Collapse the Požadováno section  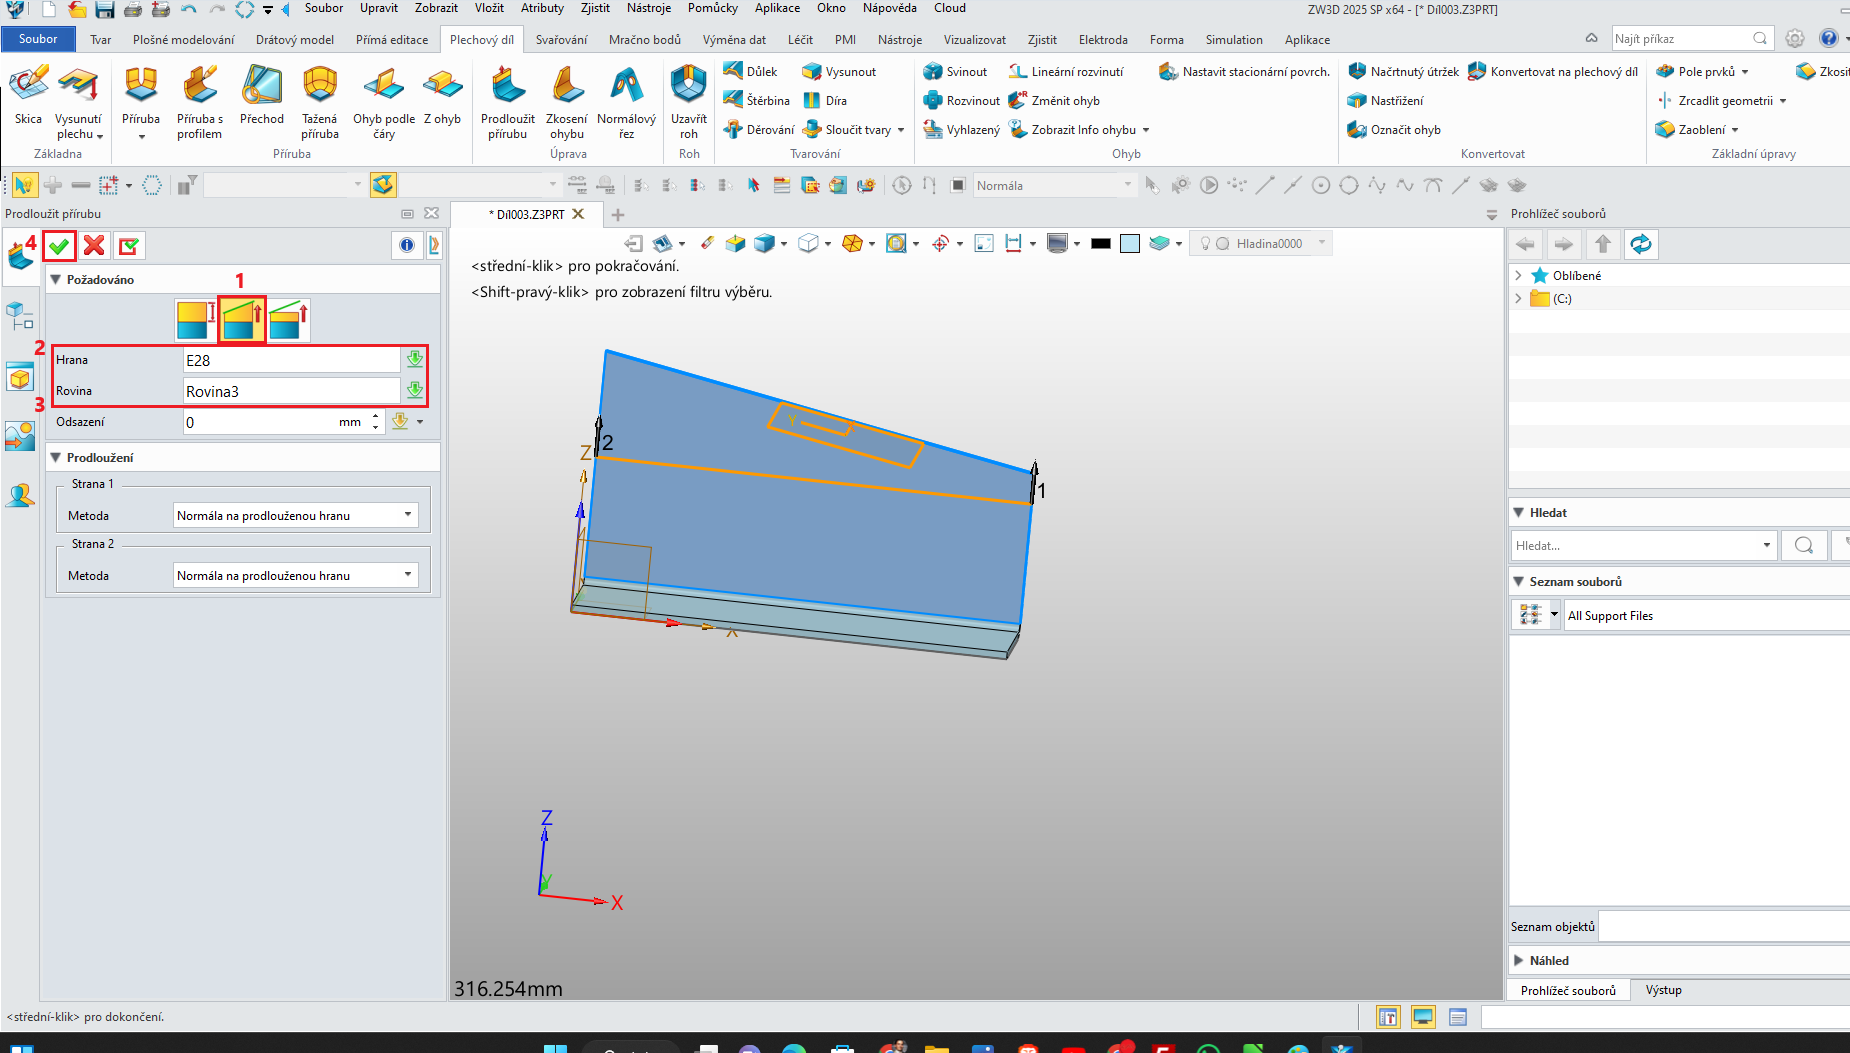tap(56, 280)
